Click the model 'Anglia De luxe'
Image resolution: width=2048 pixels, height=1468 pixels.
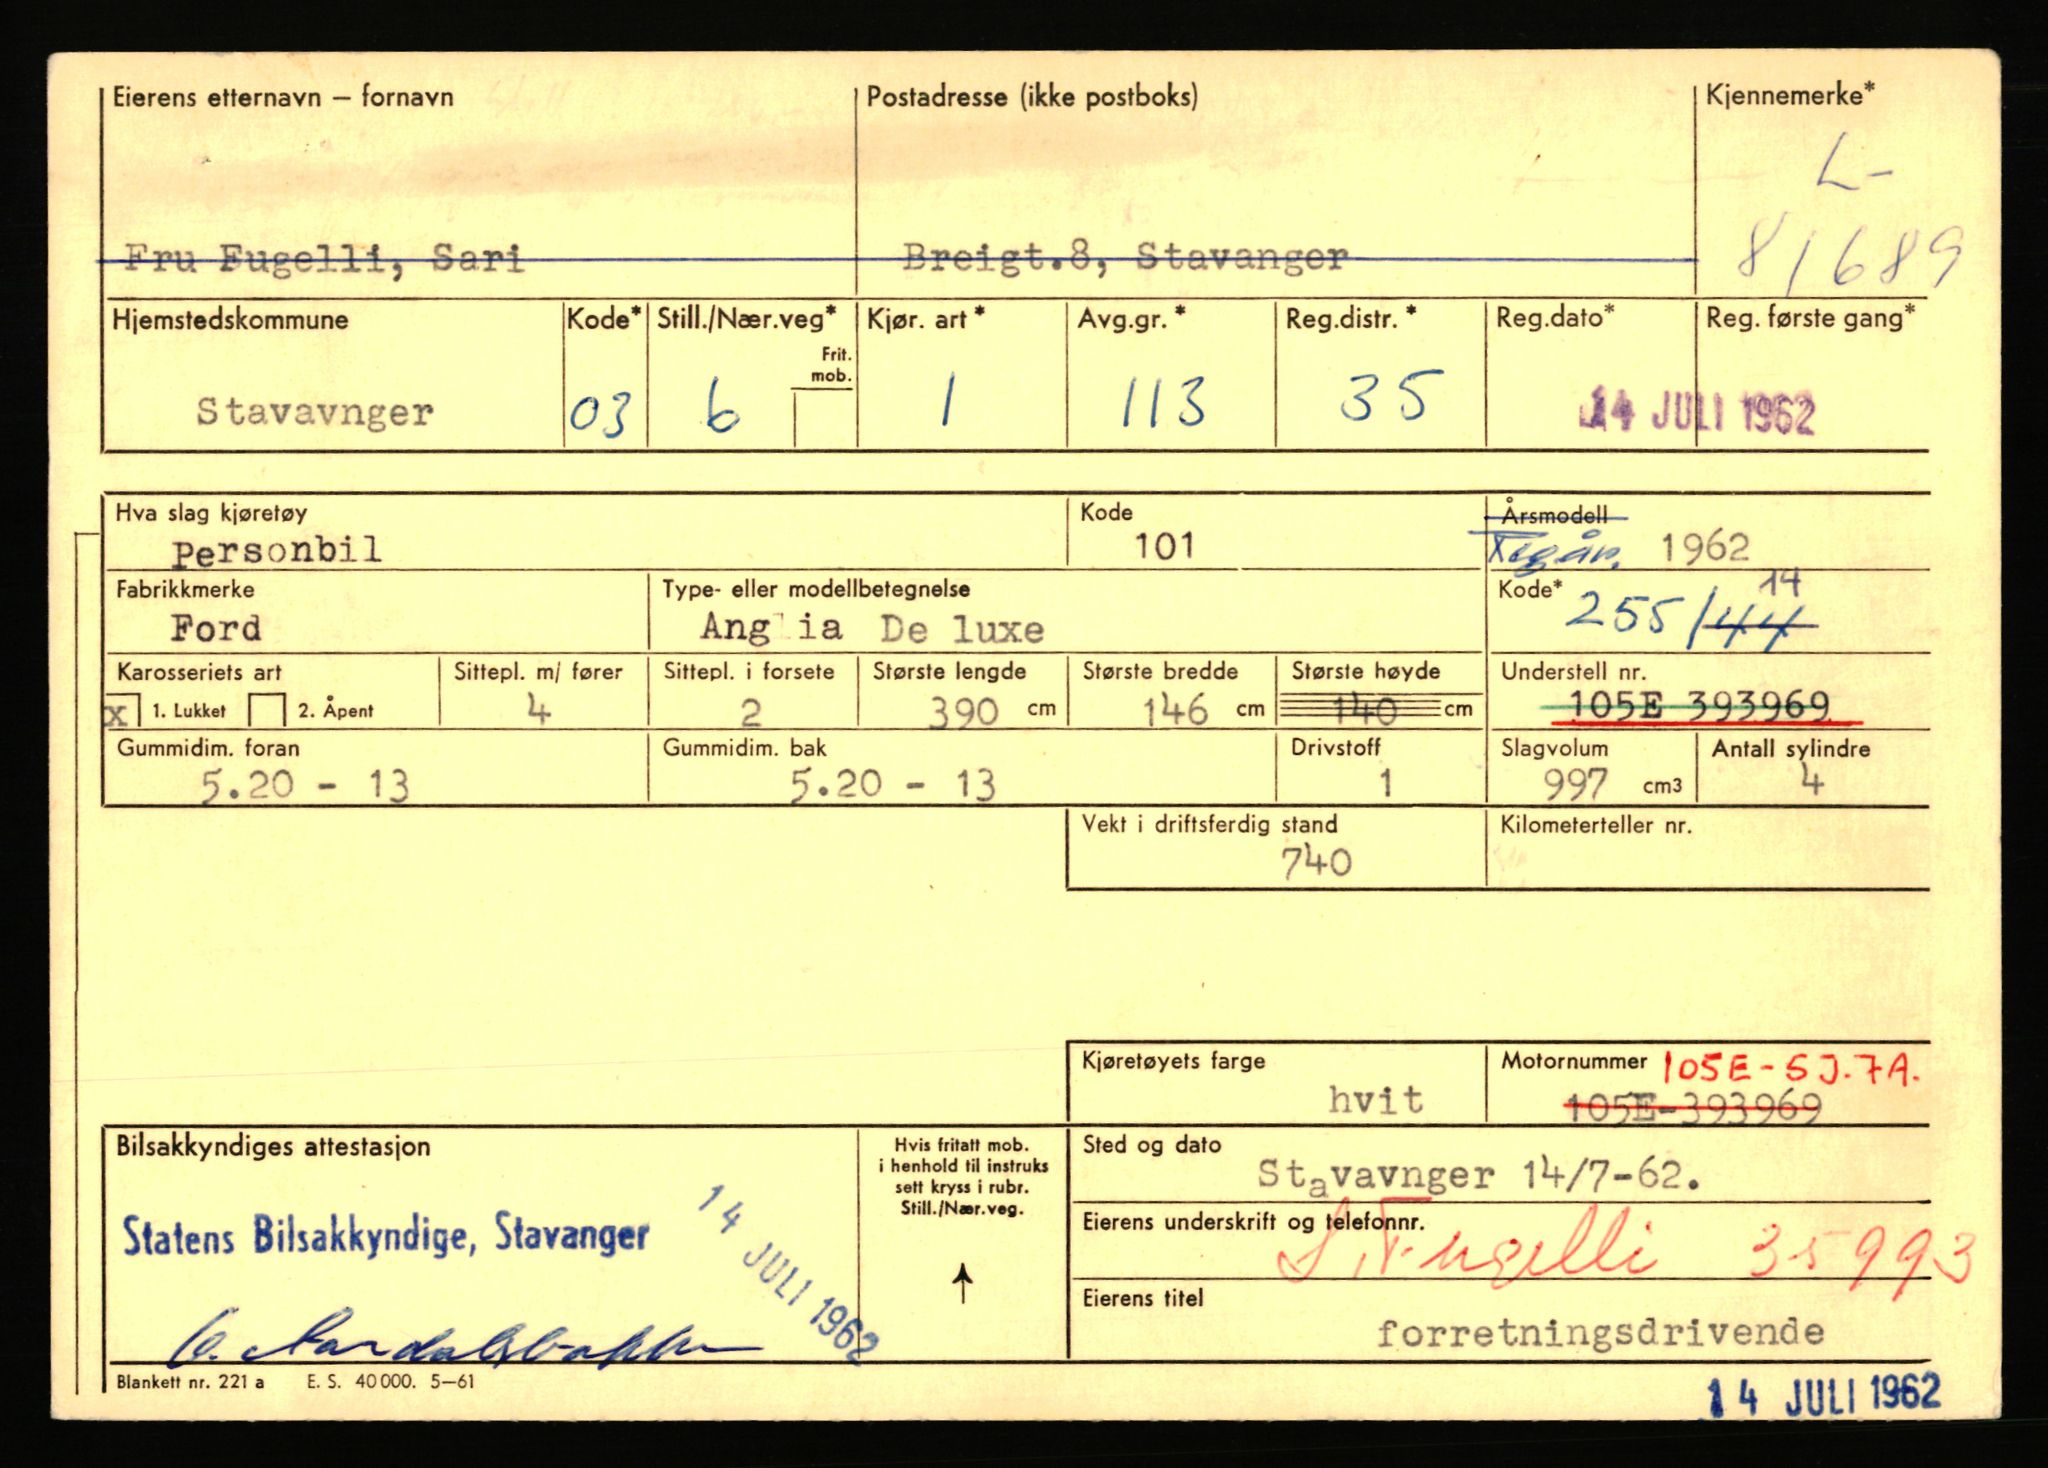872,628
